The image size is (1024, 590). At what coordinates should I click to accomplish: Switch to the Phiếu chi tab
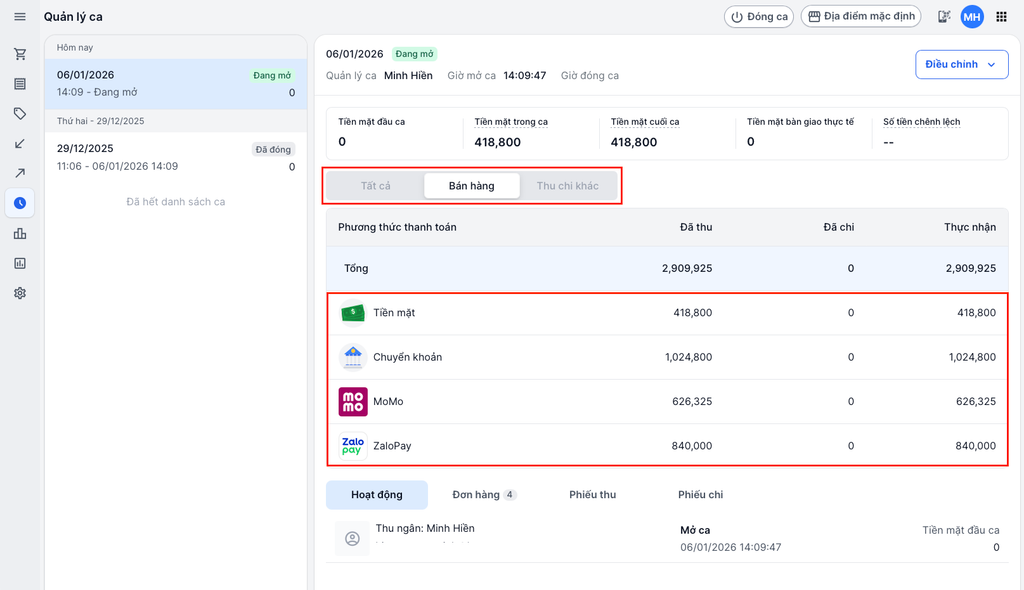point(700,495)
